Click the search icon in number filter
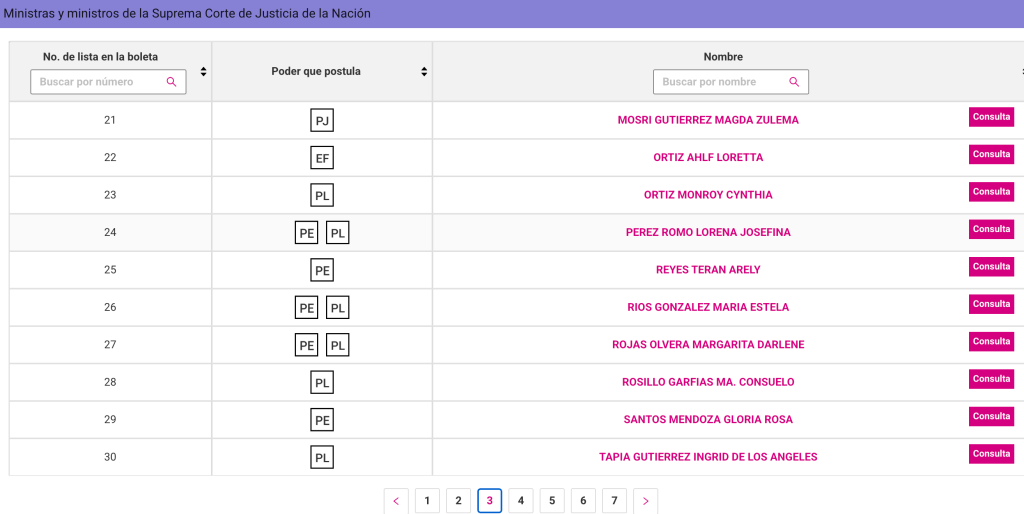The height and width of the screenshot is (514, 1024). (x=172, y=82)
